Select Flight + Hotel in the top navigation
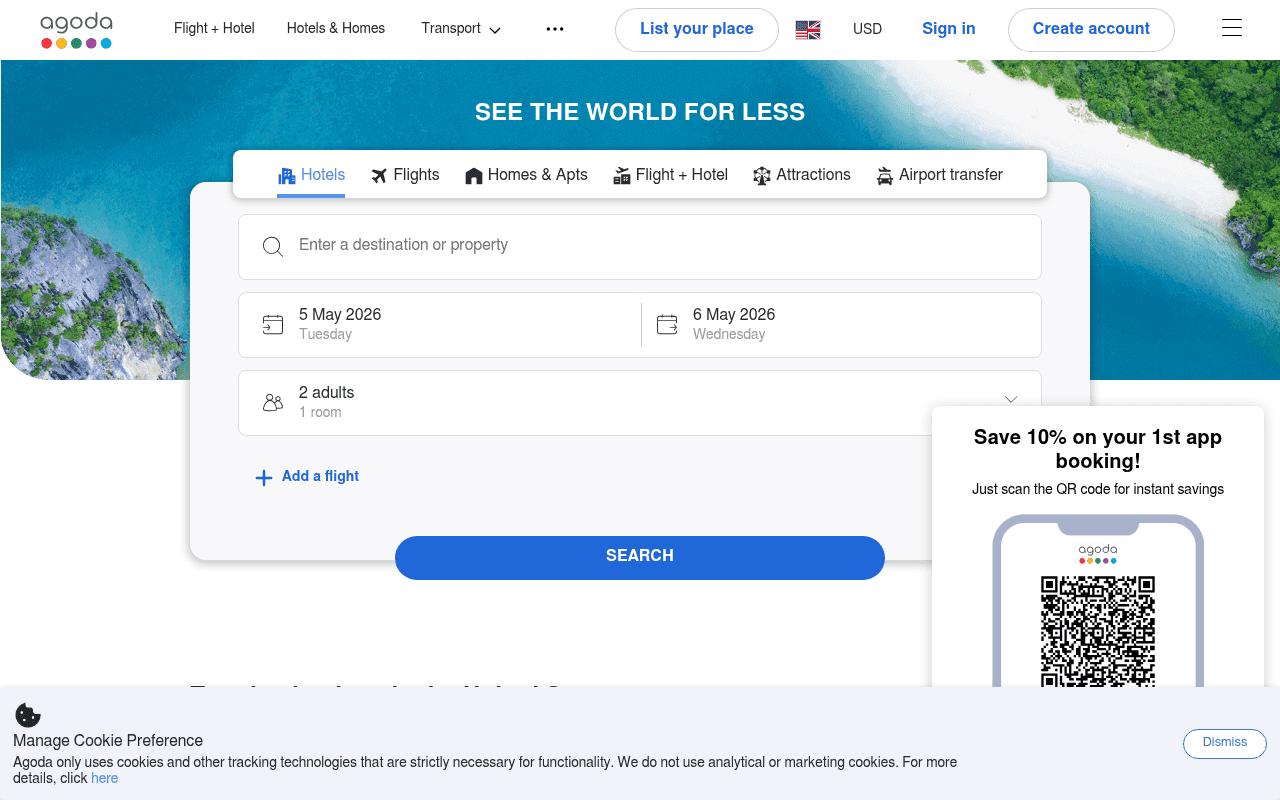This screenshot has width=1280, height=800. 214,29
